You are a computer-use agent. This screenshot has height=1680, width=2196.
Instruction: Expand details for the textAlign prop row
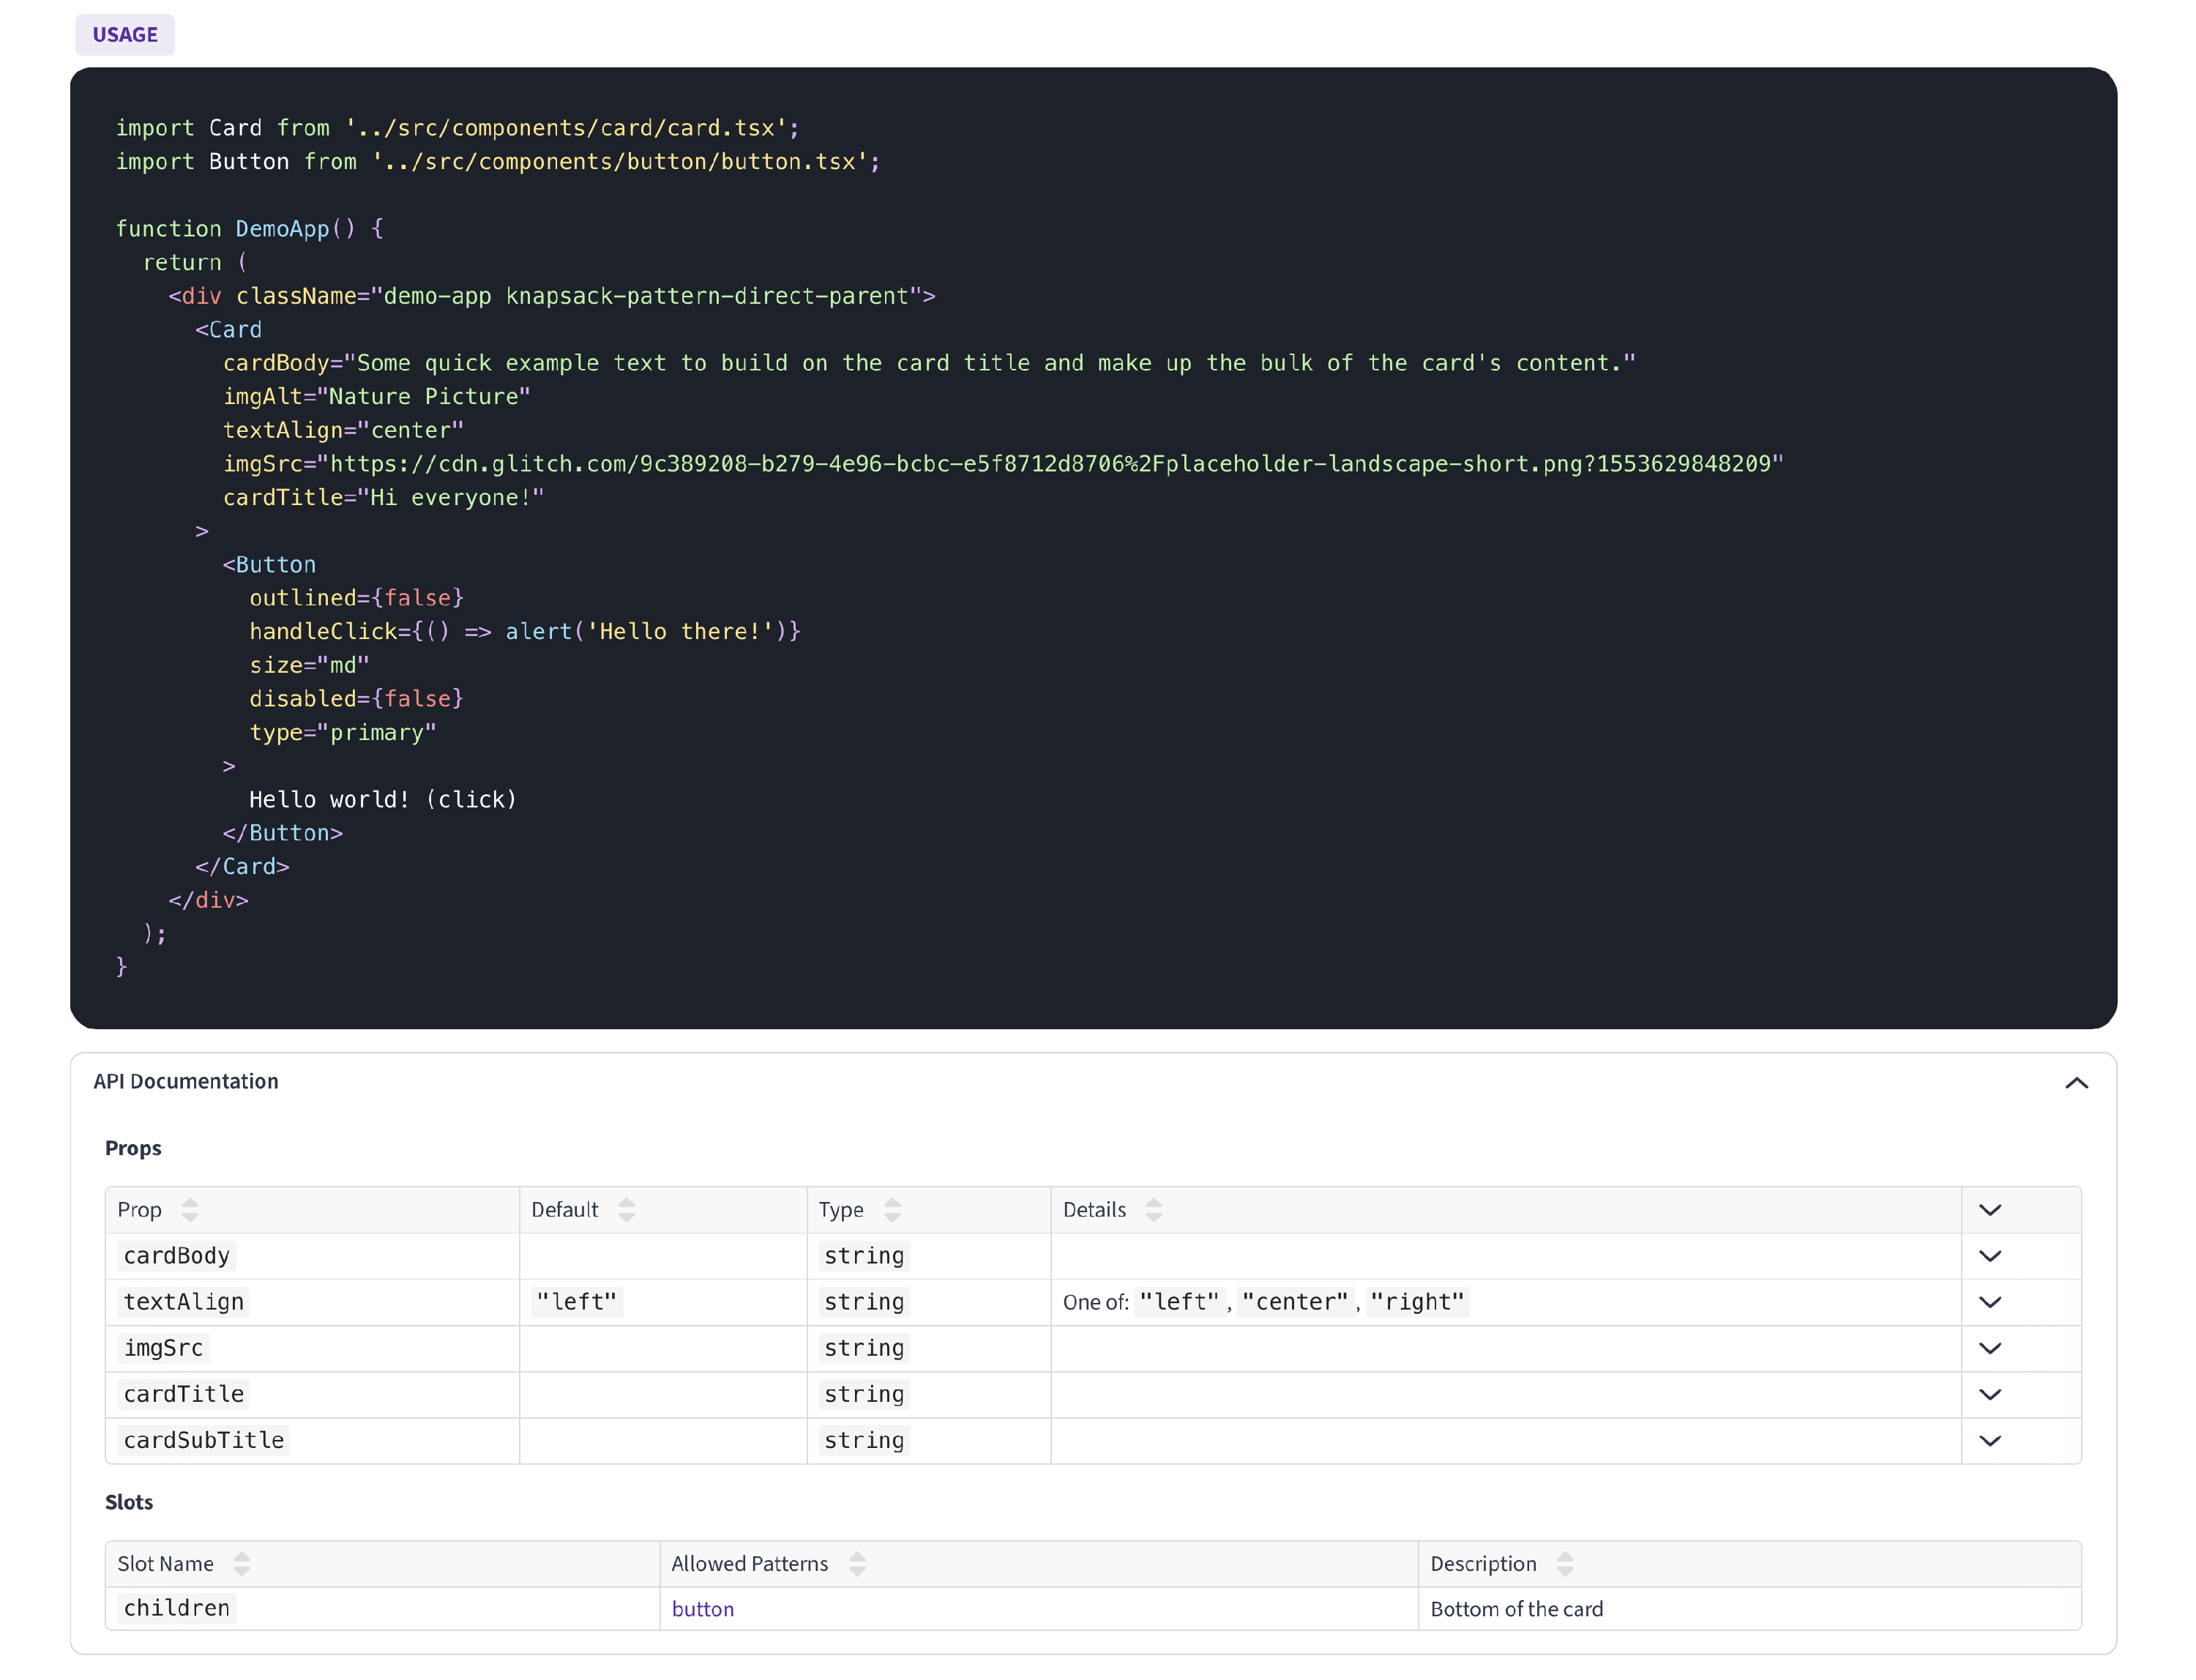(1991, 1302)
